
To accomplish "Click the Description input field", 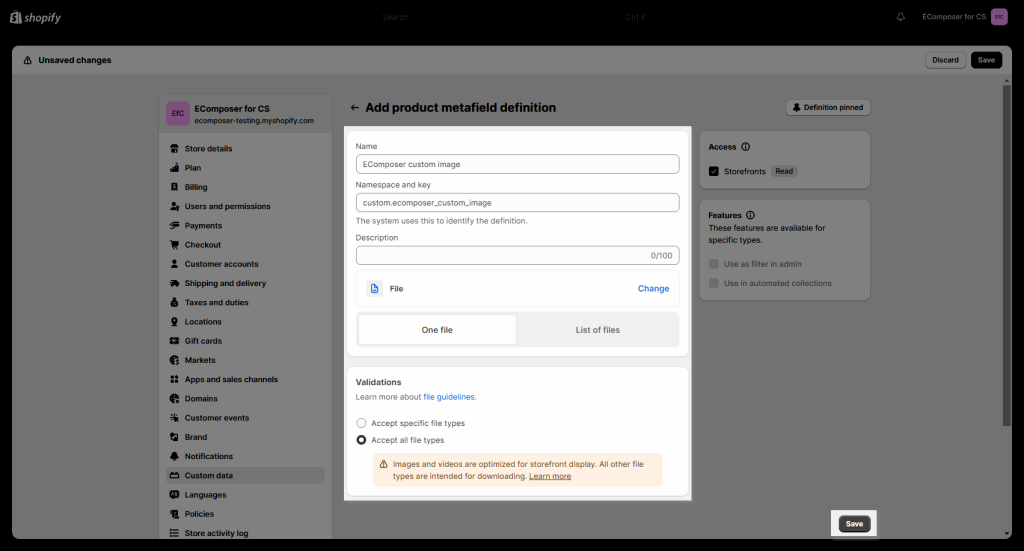I will pyautogui.click(x=517, y=256).
